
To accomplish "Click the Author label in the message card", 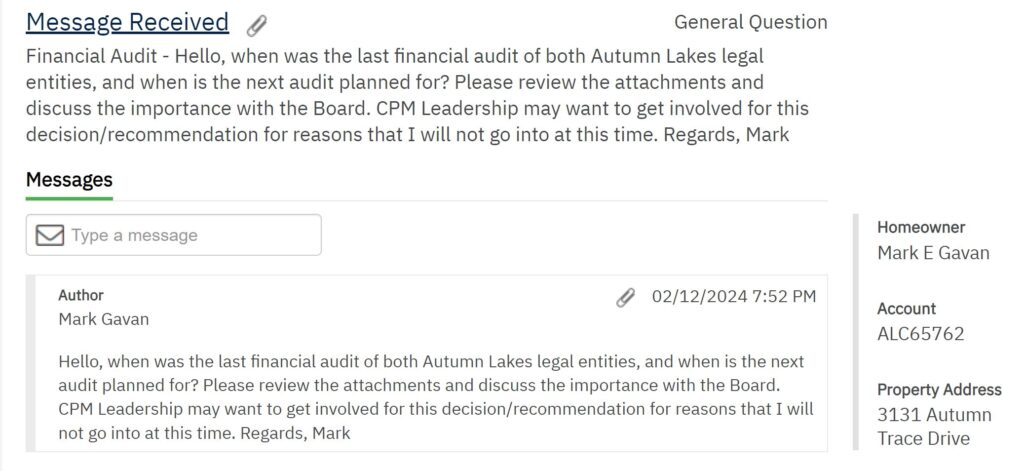I will pos(81,295).
